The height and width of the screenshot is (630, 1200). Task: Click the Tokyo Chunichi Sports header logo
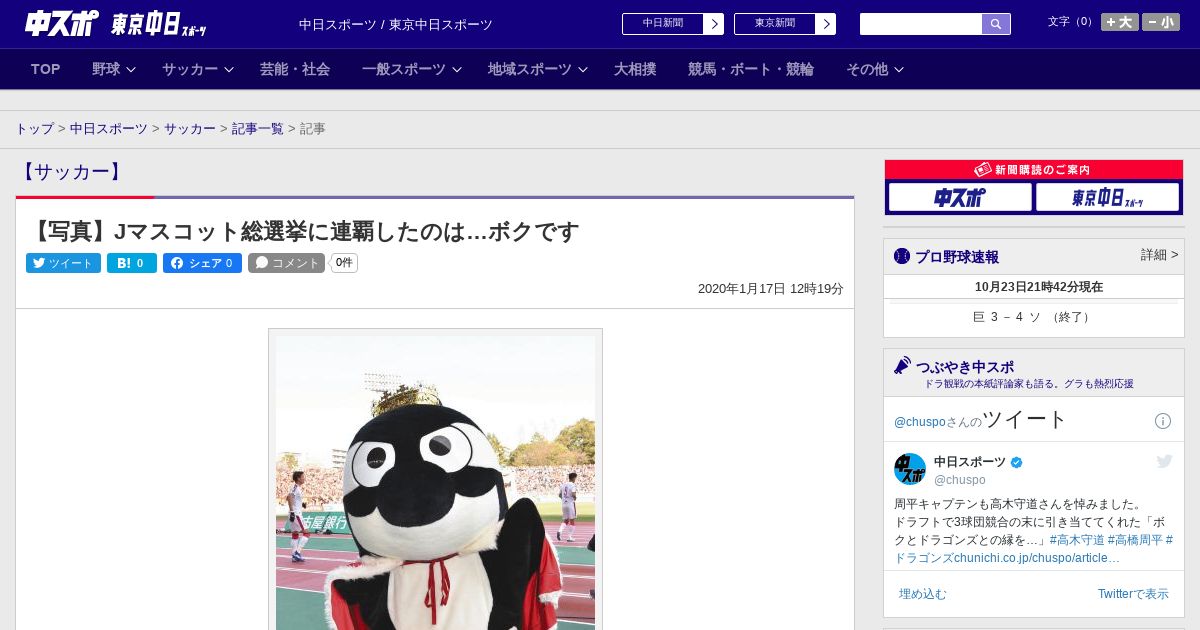[159, 24]
